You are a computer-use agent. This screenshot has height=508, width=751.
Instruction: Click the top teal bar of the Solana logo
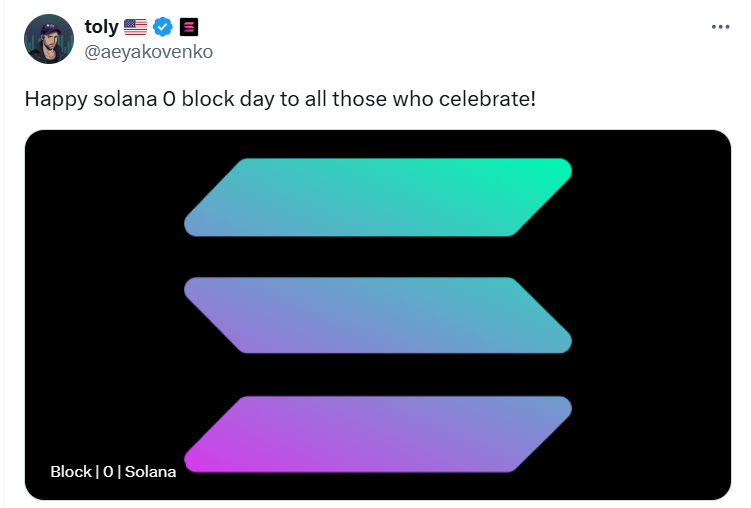(378, 197)
